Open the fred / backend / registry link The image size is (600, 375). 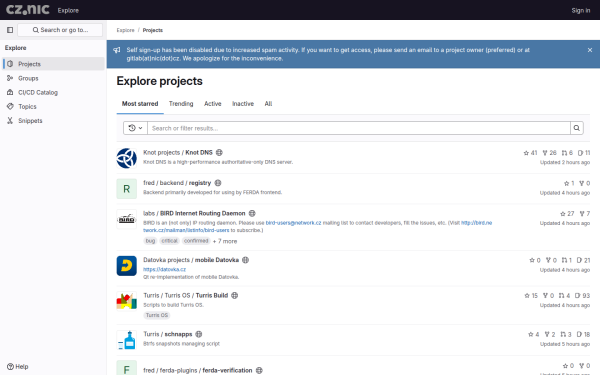(x=177, y=183)
